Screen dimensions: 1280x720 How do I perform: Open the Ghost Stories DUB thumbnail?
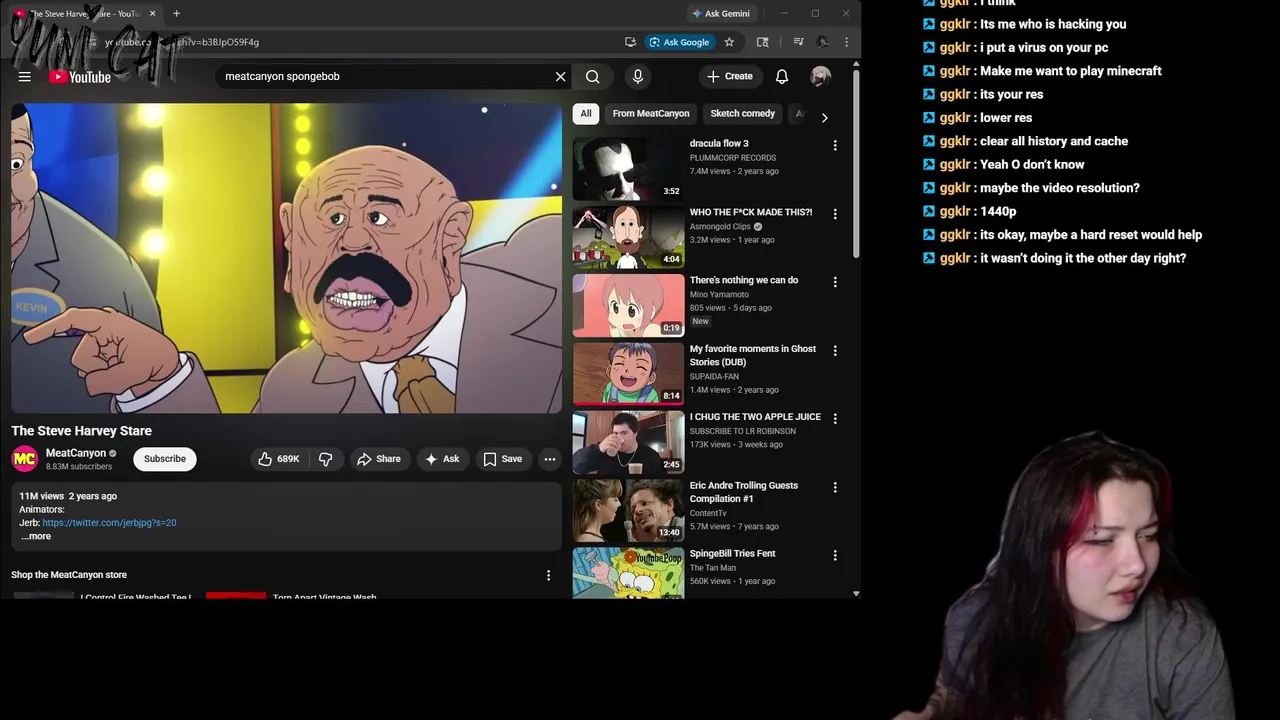[x=628, y=374]
